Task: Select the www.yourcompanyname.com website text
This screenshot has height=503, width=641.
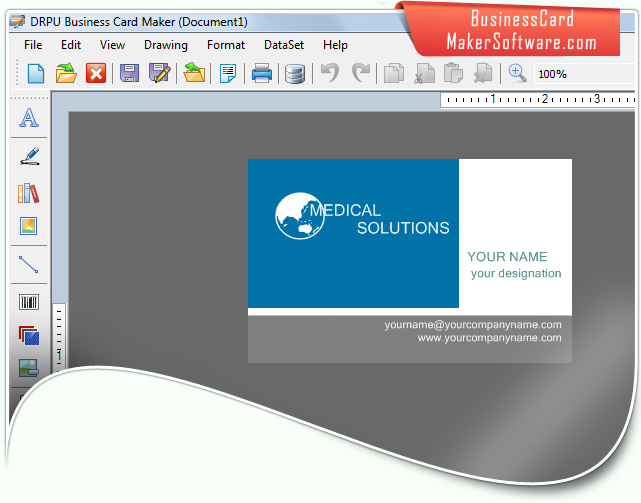Action: (x=489, y=338)
